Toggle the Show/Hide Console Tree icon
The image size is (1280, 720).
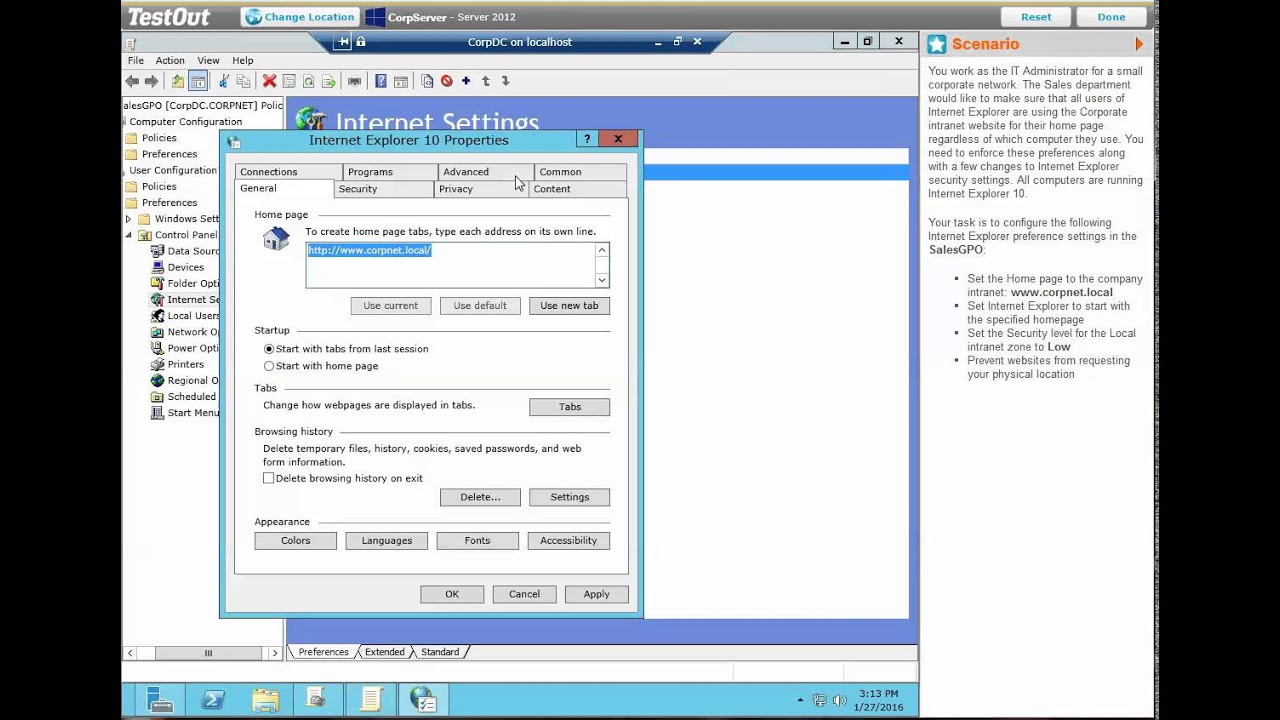point(198,81)
